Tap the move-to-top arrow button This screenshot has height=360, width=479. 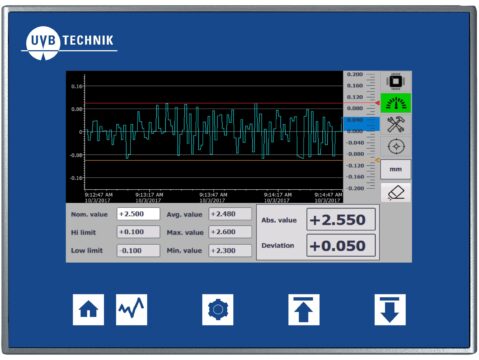[x=304, y=309]
